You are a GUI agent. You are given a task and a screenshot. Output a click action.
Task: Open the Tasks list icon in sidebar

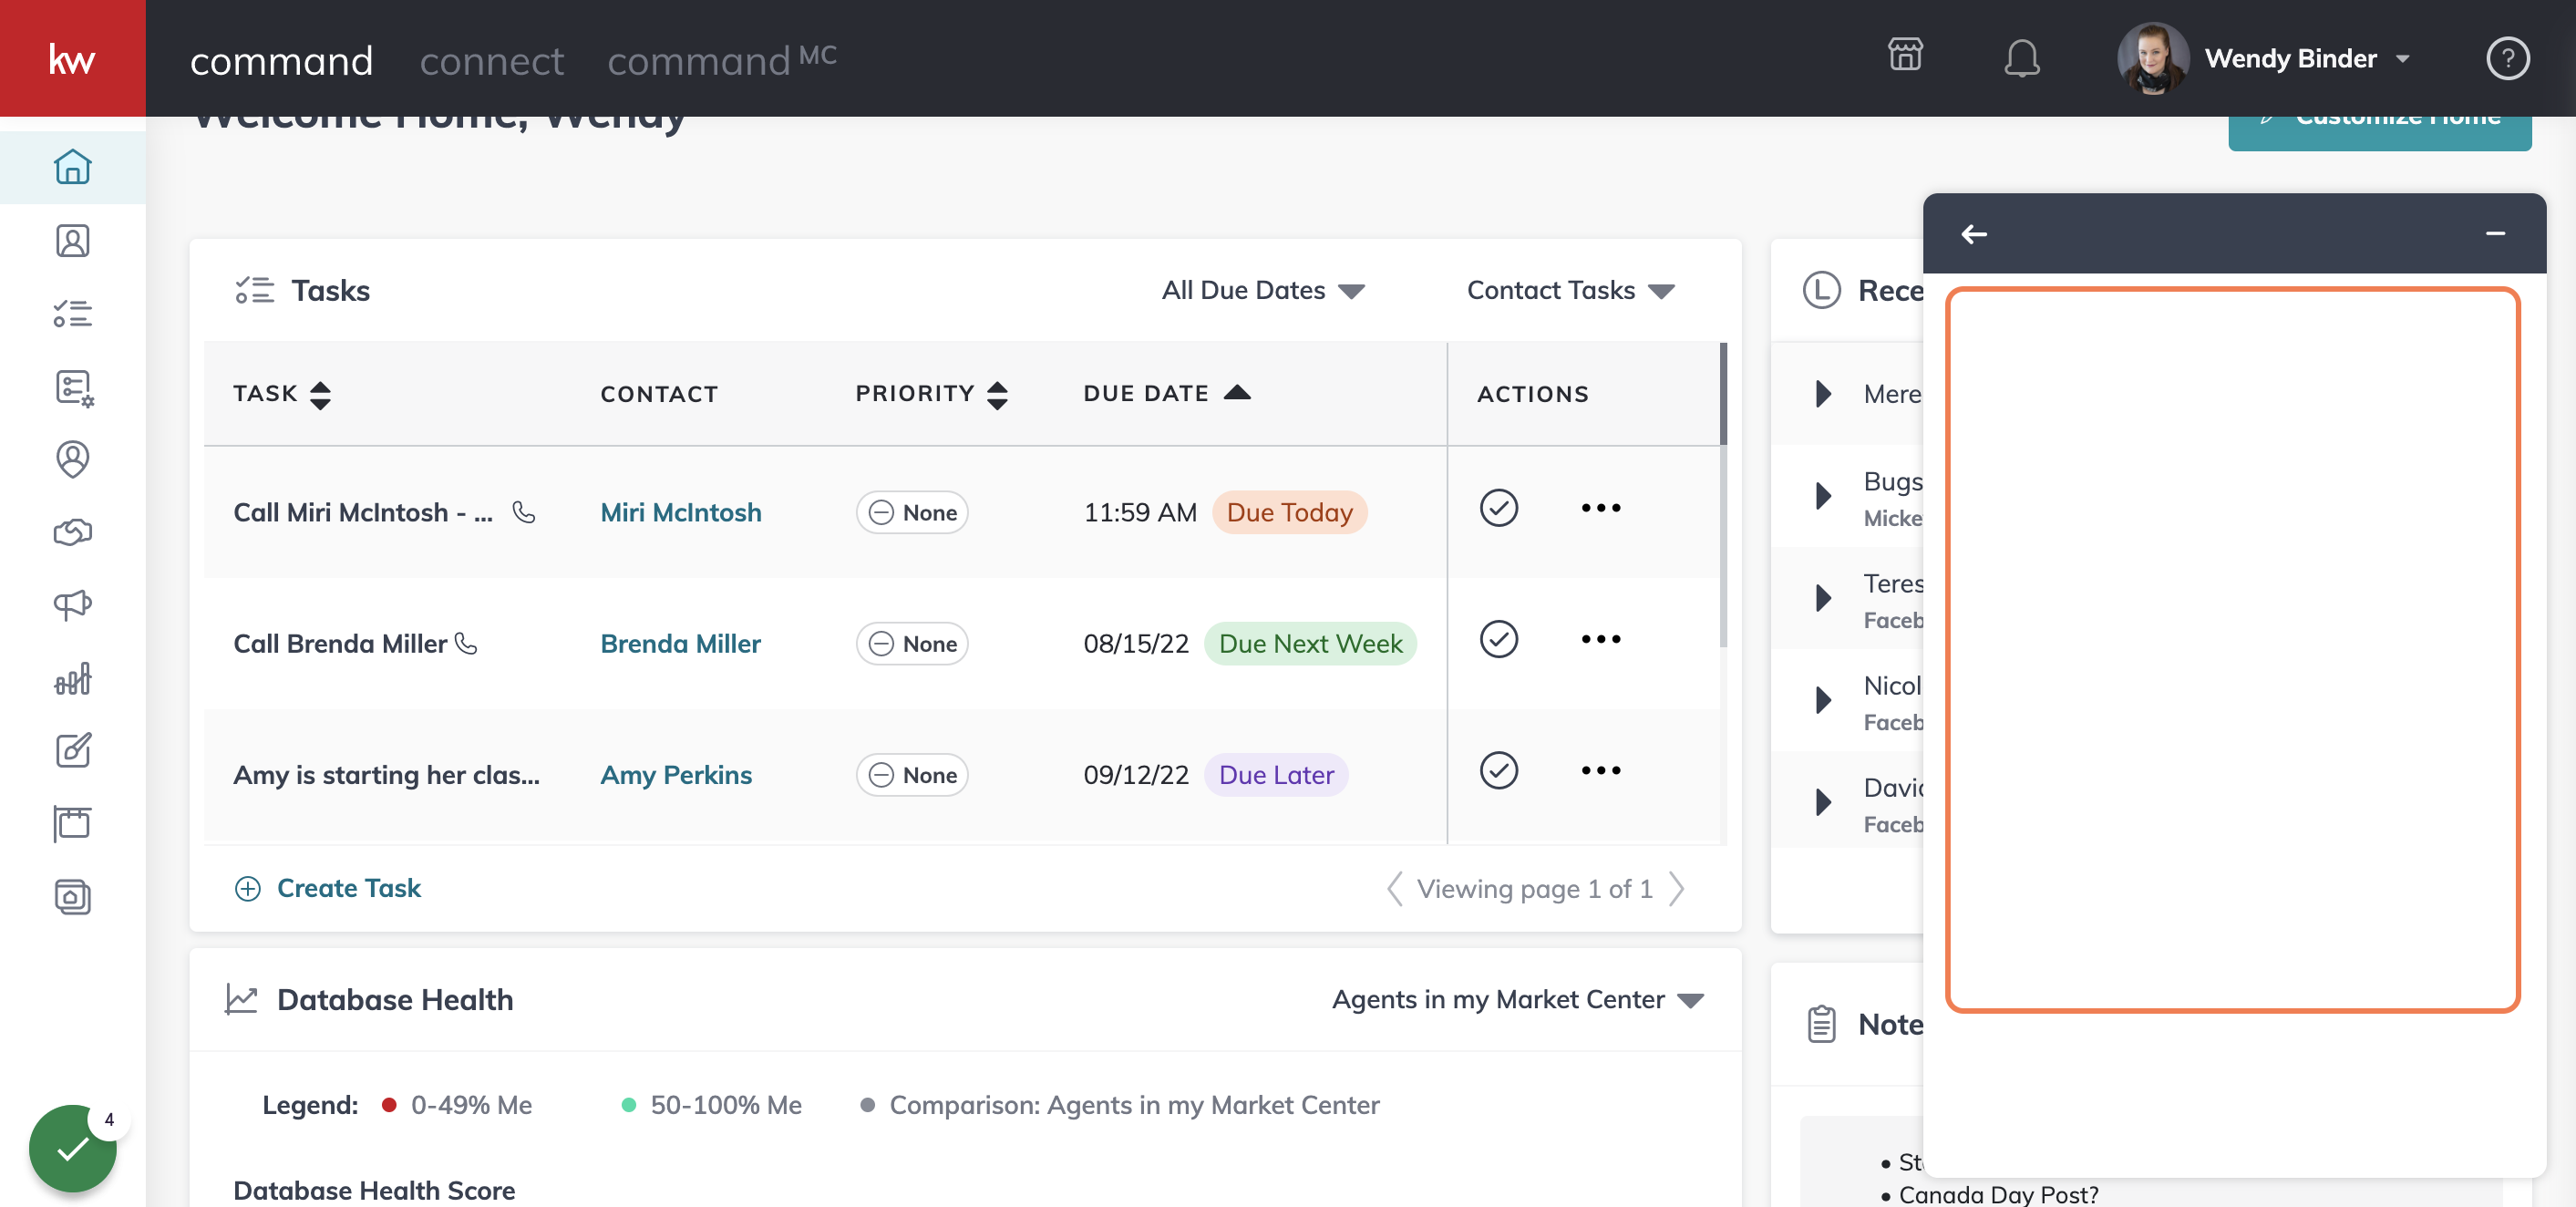[x=72, y=314]
